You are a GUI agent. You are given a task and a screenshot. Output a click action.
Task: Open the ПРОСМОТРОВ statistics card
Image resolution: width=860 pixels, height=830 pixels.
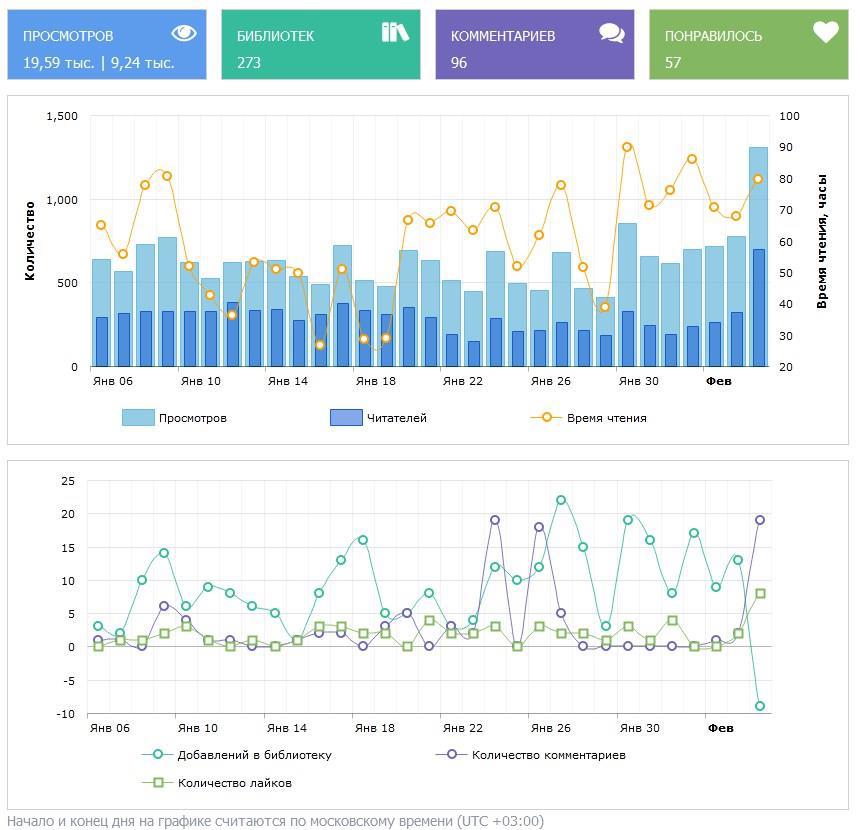[x=107, y=45]
